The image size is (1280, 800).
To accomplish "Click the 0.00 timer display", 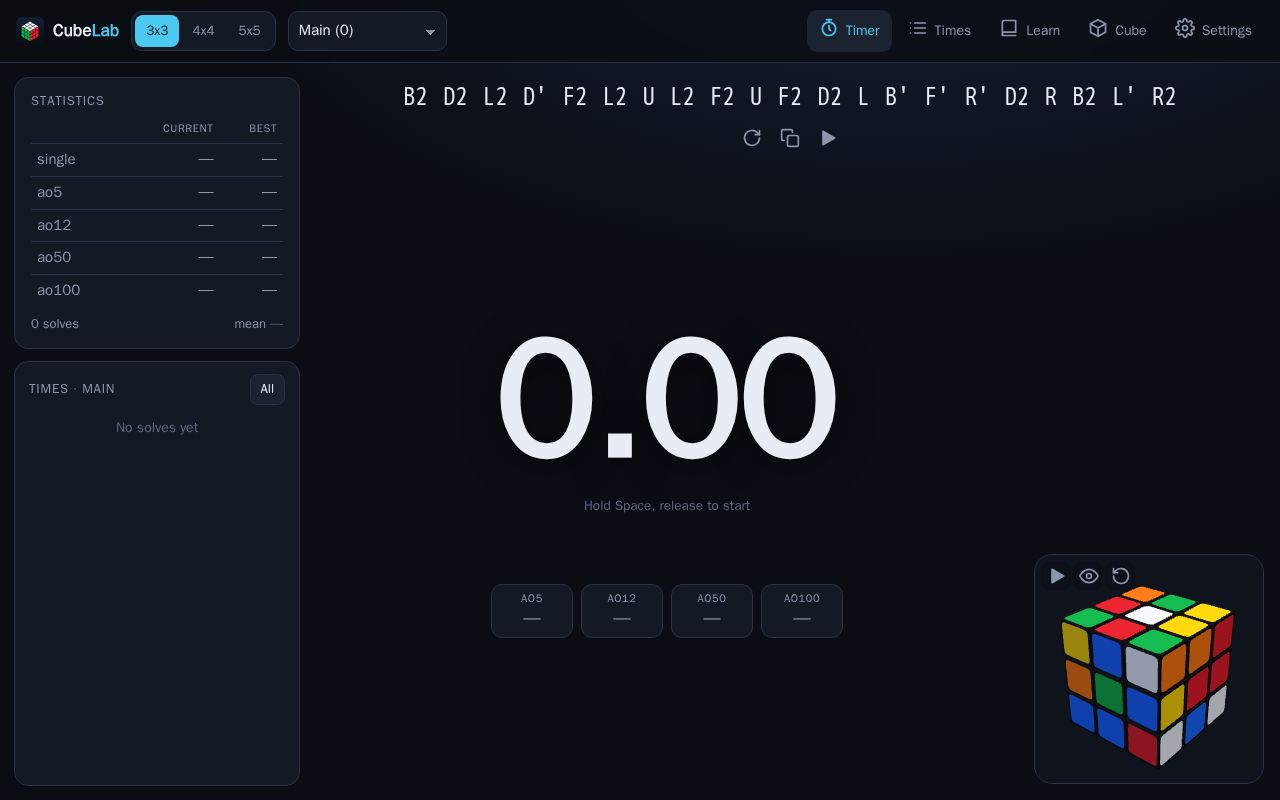I will (667, 400).
